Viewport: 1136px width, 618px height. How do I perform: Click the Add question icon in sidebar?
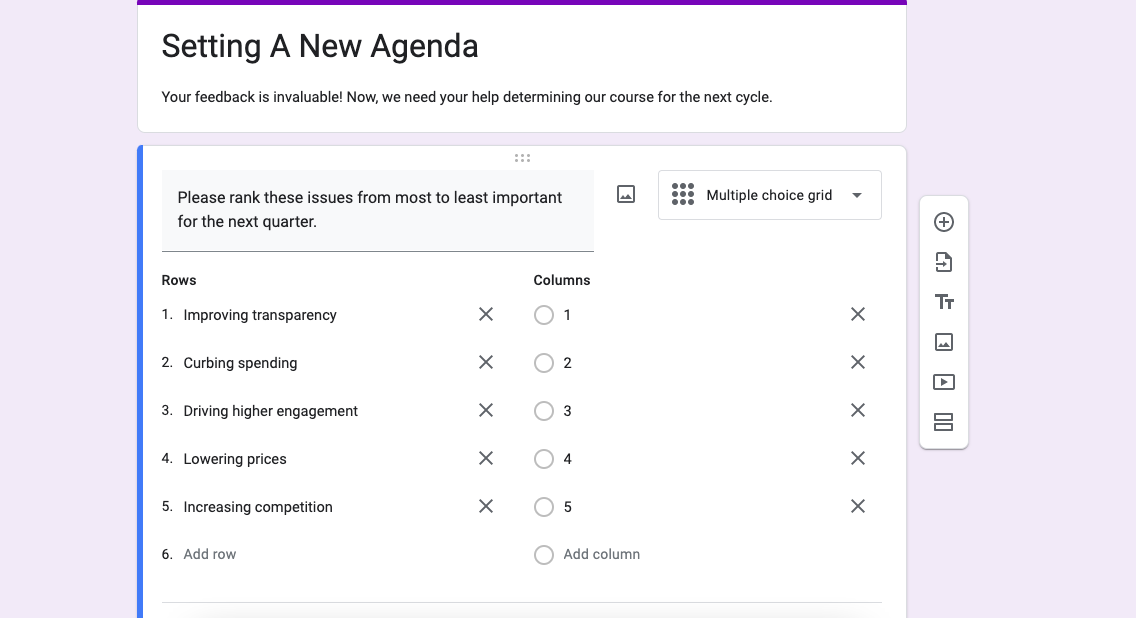(x=943, y=222)
